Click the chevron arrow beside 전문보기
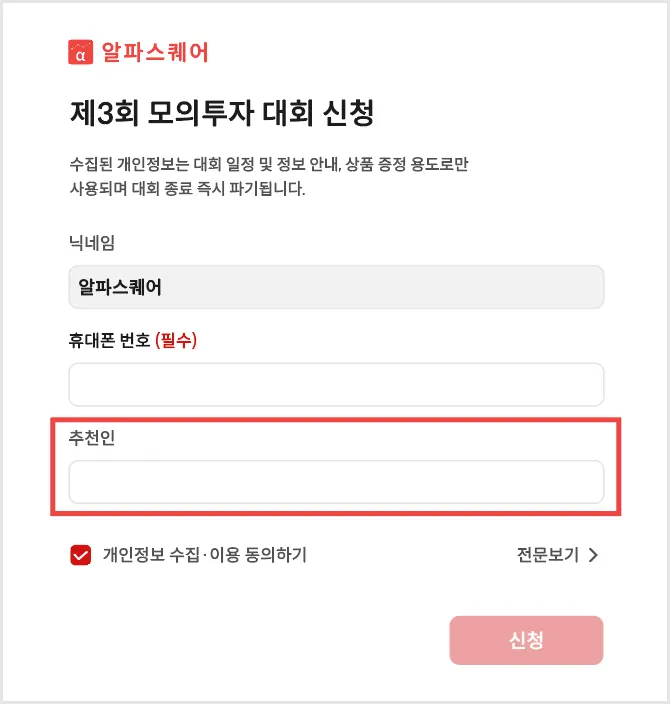This screenshot has height=704, width=670. click(593, 555)
